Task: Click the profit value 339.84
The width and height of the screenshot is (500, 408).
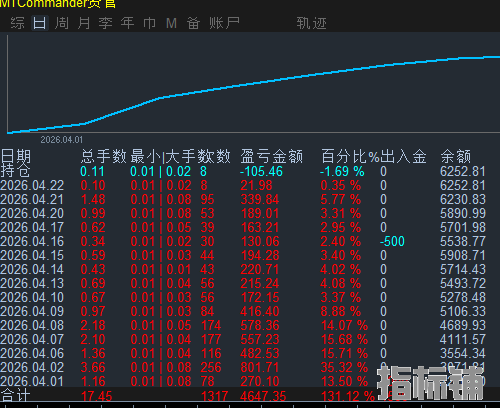Action: point(260,199)
